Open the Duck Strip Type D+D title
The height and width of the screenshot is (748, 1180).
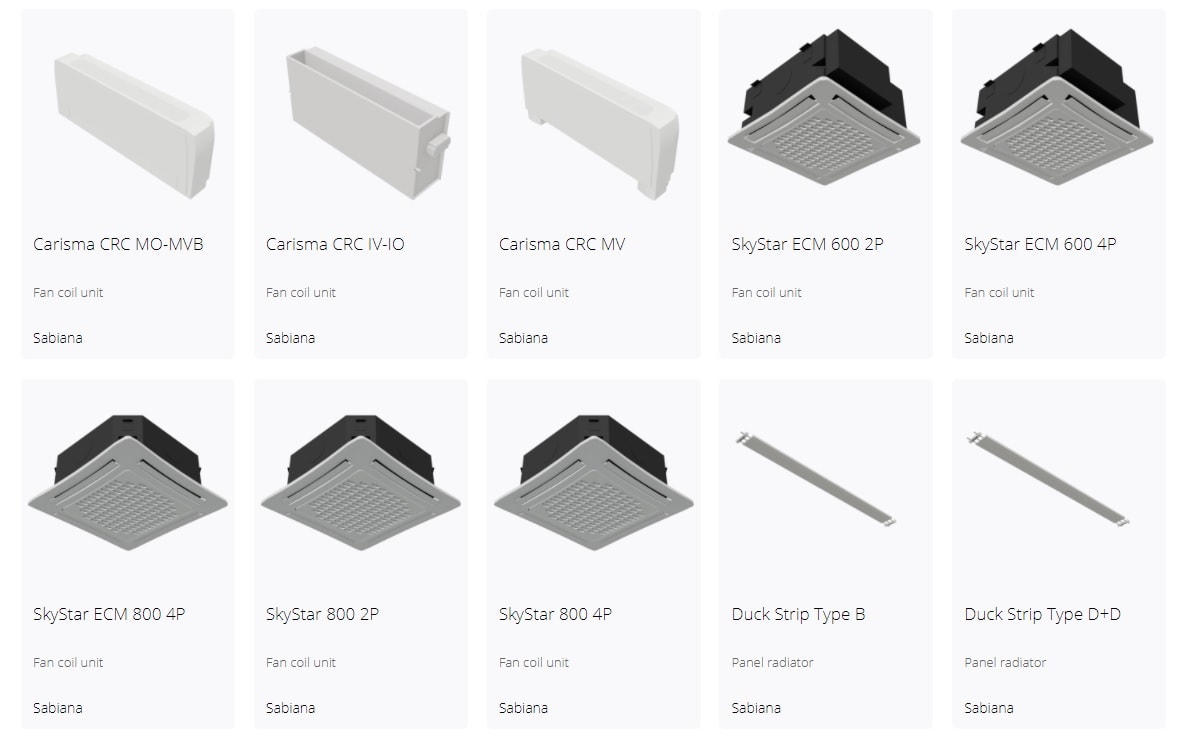pyautogui.click(x=1042, y=615)
